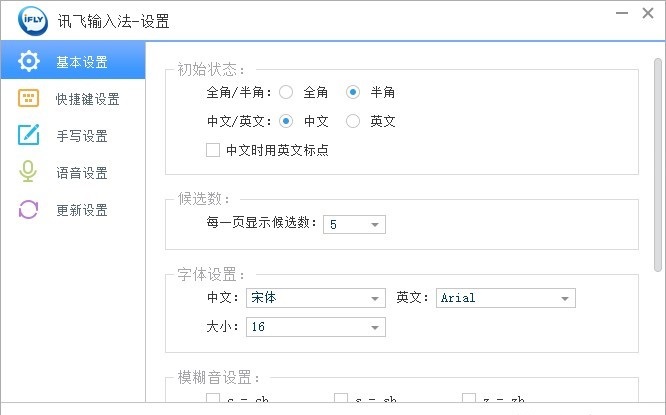Minimize the settings window
The width and height of the screenshot is (666, 415).
pyautogui.click(x=622, y=13)
